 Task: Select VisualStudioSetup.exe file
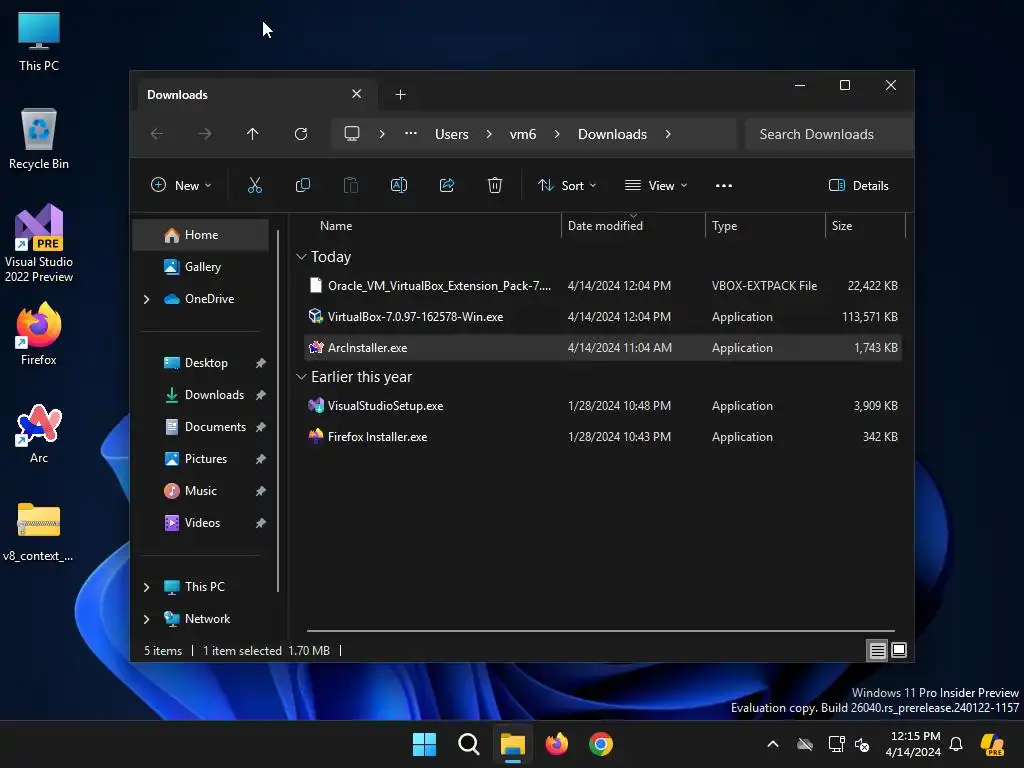point(603,406)
